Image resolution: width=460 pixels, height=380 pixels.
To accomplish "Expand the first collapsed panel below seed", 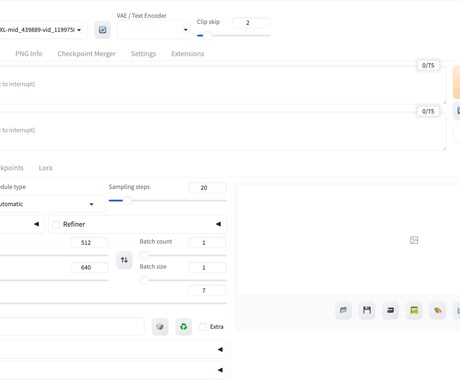I will (x=220, y=349).
